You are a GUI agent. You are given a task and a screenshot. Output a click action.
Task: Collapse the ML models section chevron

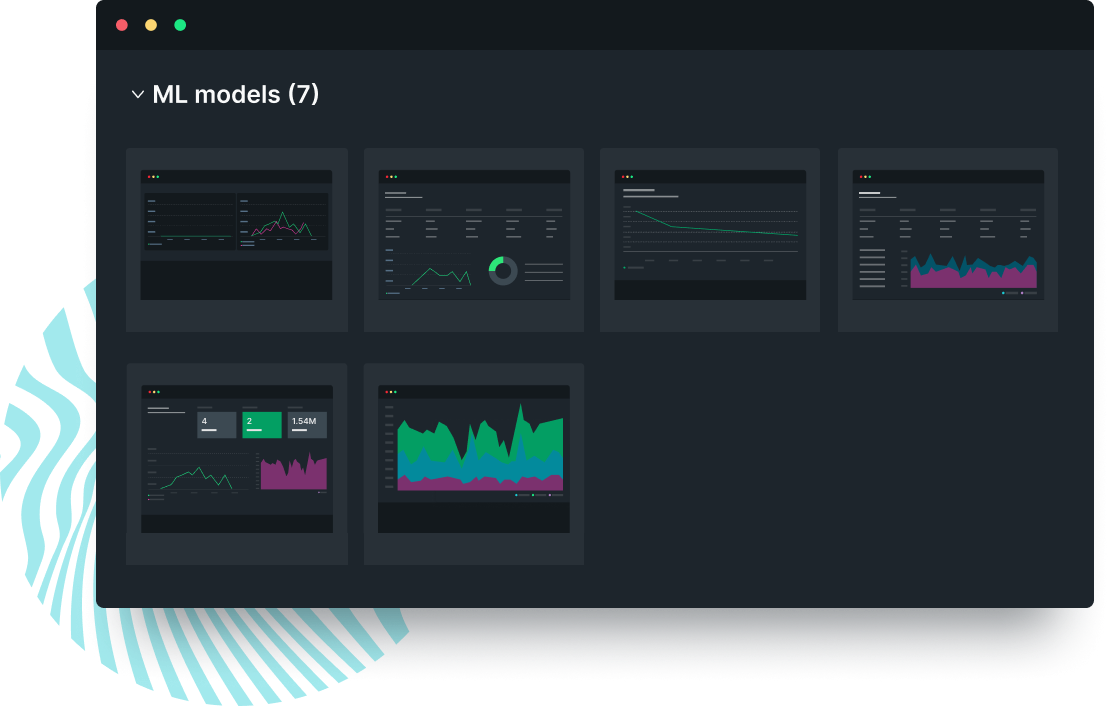pyautogui.click(x=138, y=94)
